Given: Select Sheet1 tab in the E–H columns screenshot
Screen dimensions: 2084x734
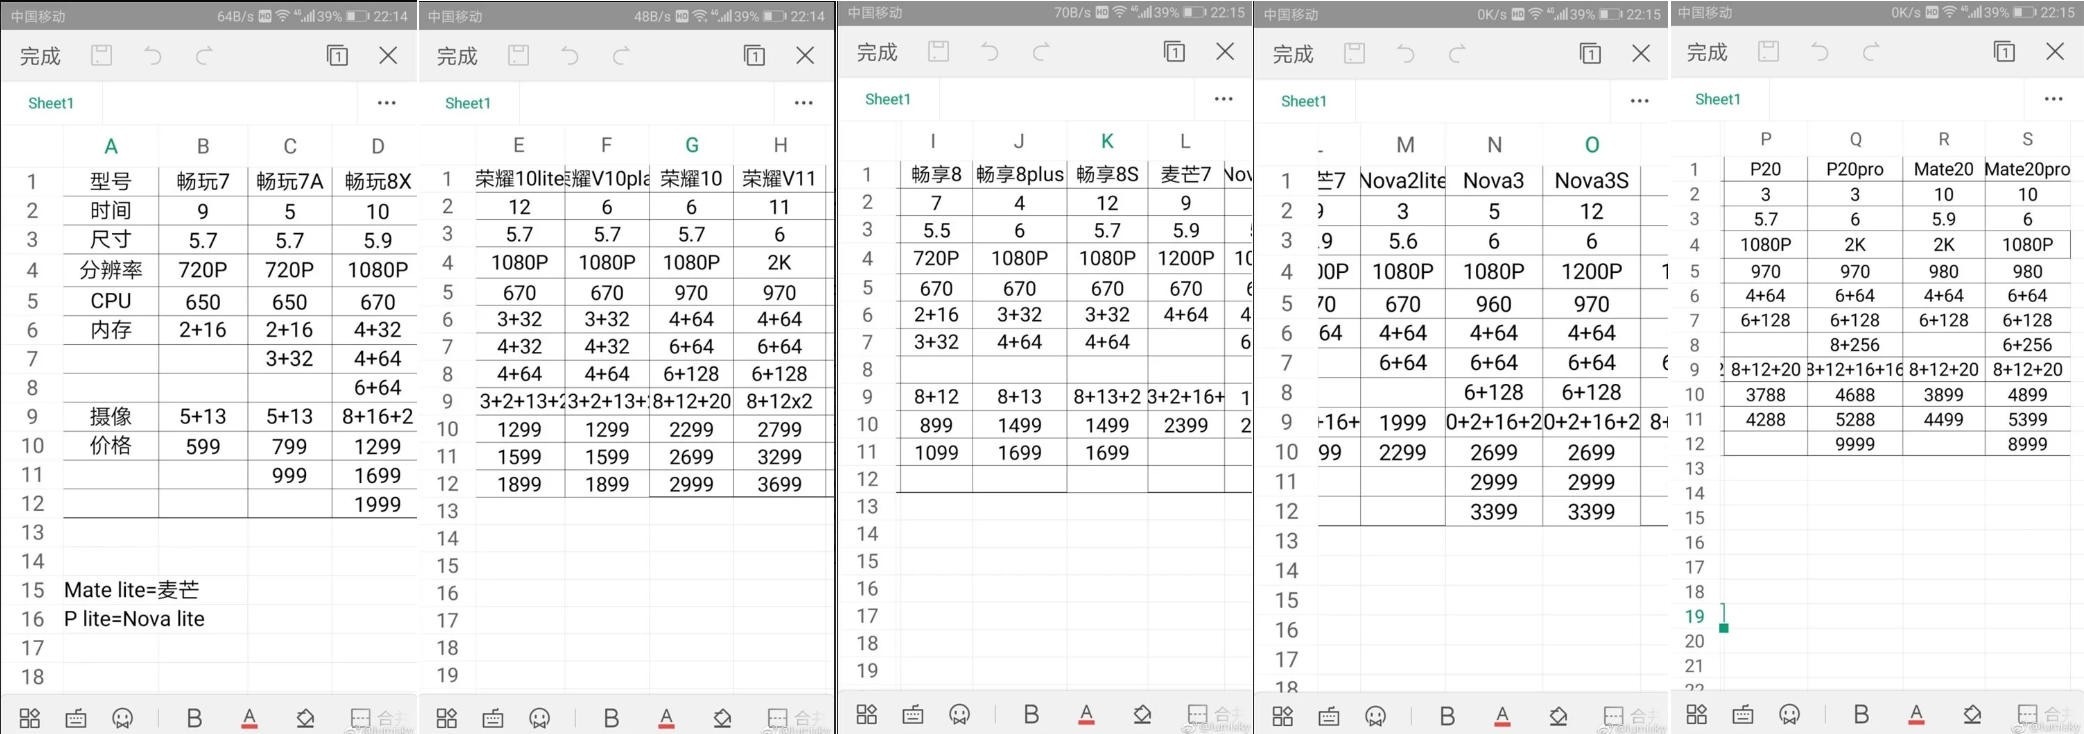Looking at the screenshot, I should [x=468, y=103].
